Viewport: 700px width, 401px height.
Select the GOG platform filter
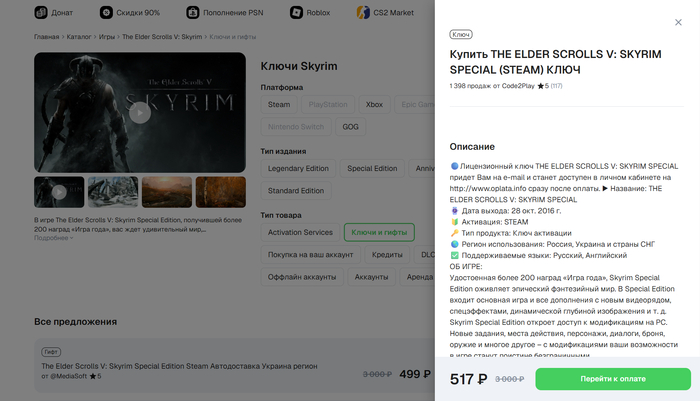click(x=350, y=127)
